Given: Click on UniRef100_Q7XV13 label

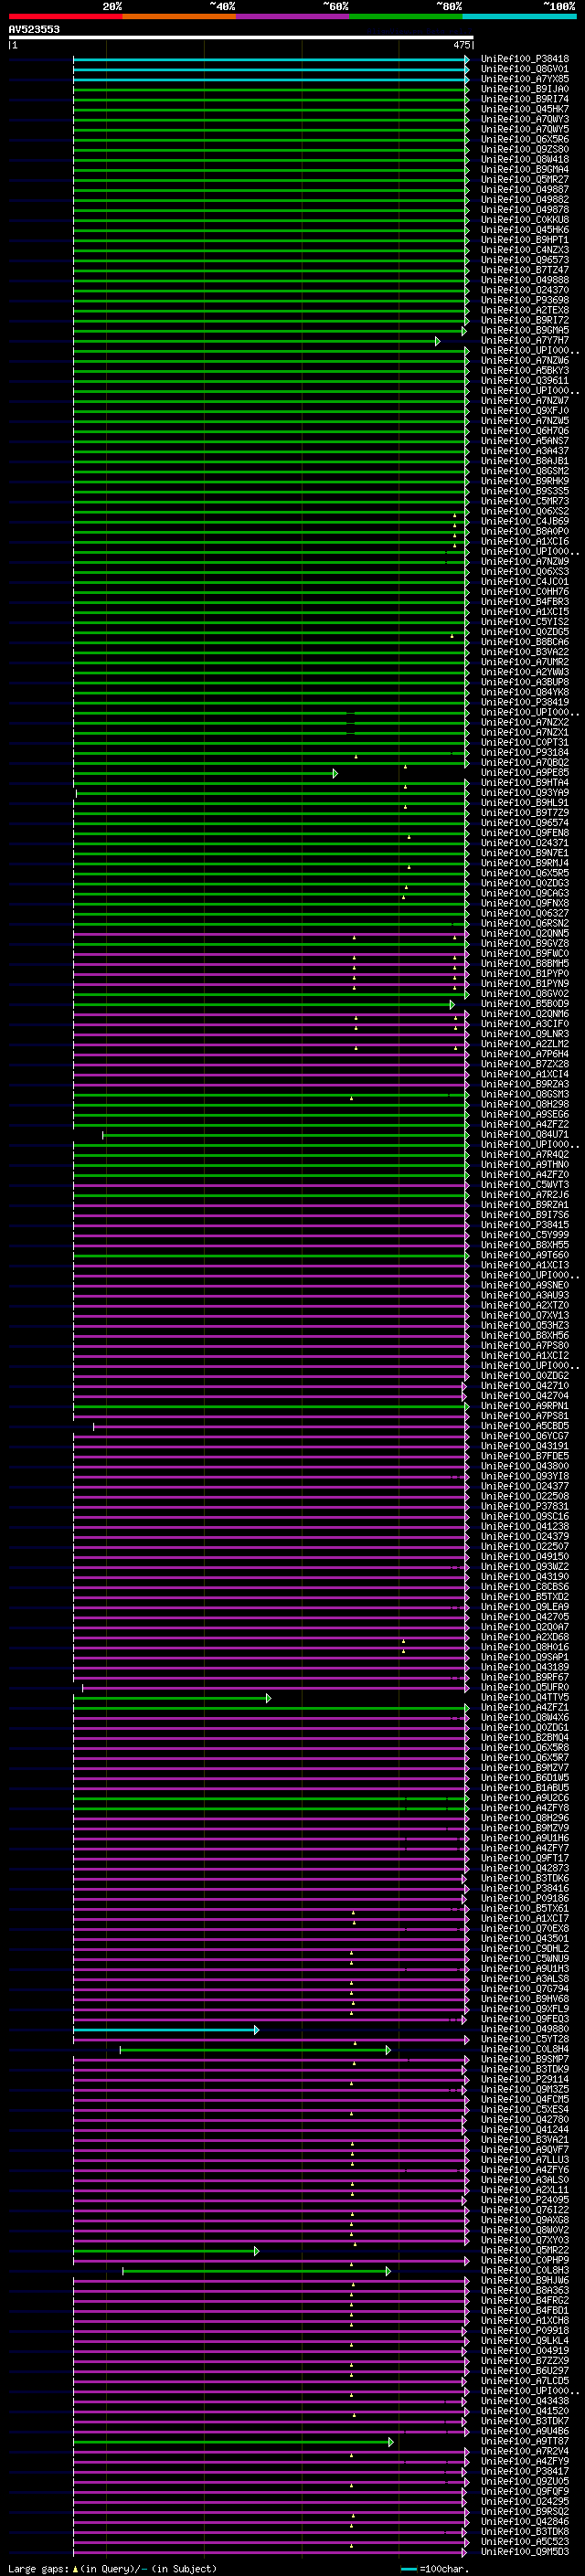Looking at the screenshot, I should 525,1315.
